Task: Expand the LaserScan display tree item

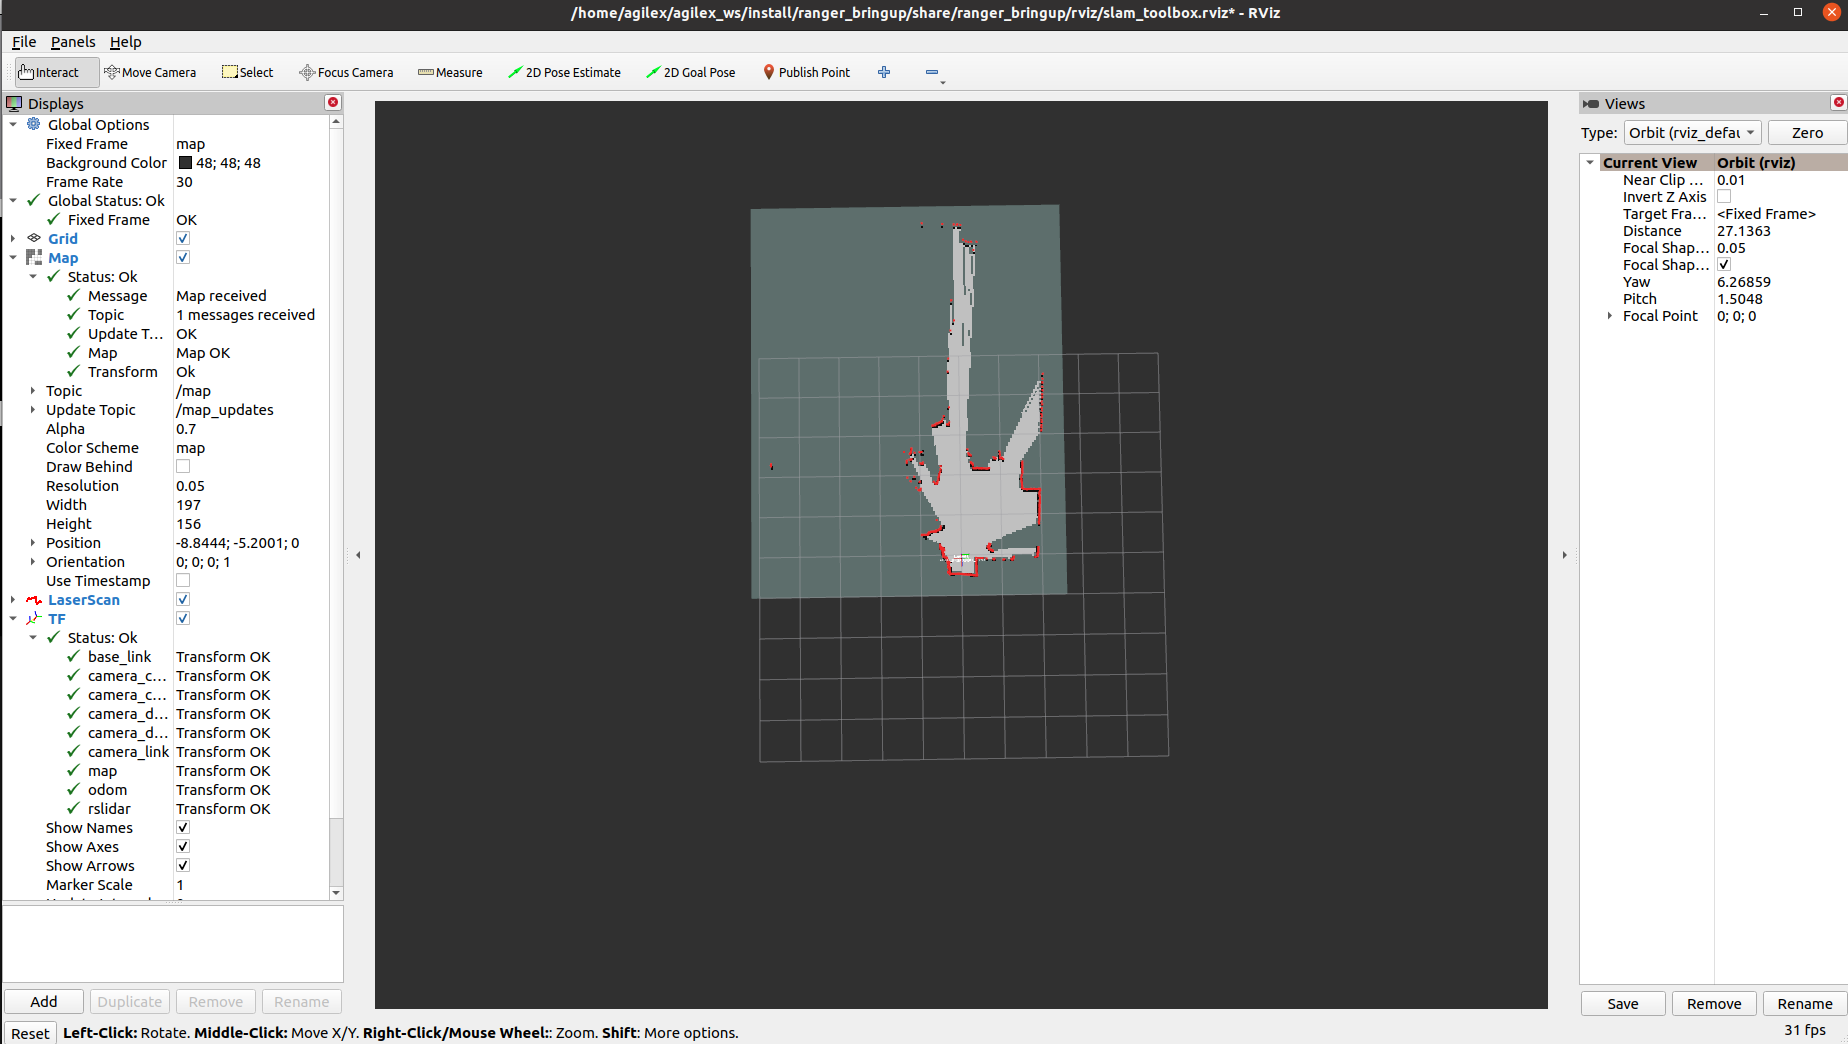Action: coord(13,600)
